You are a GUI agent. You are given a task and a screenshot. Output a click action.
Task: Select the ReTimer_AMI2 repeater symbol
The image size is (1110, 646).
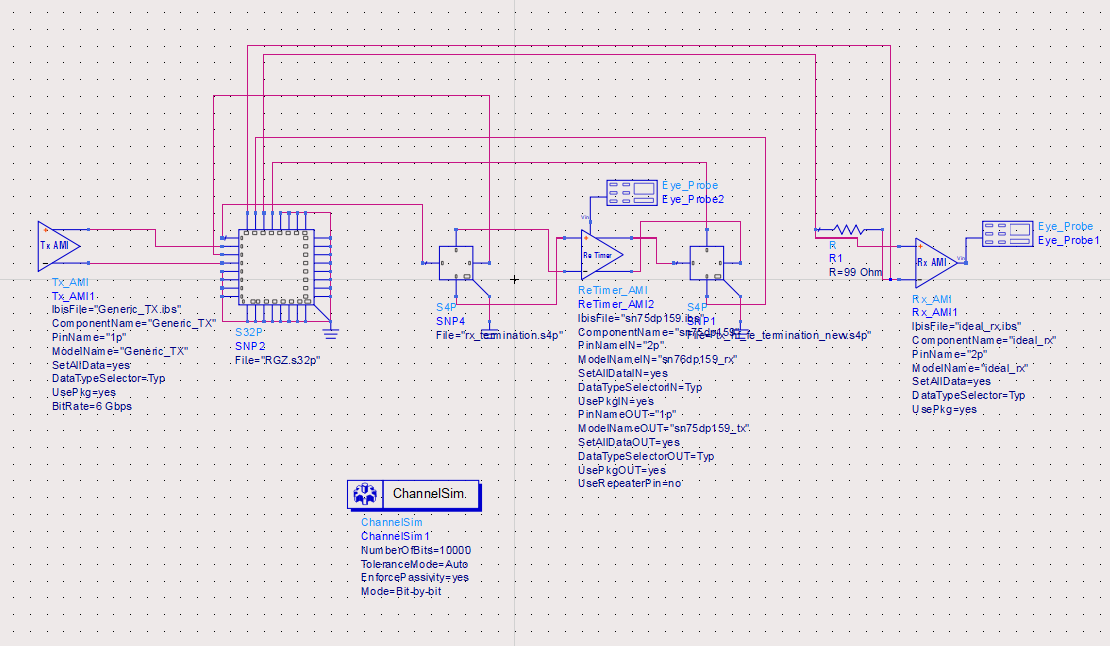pos(600,253)
